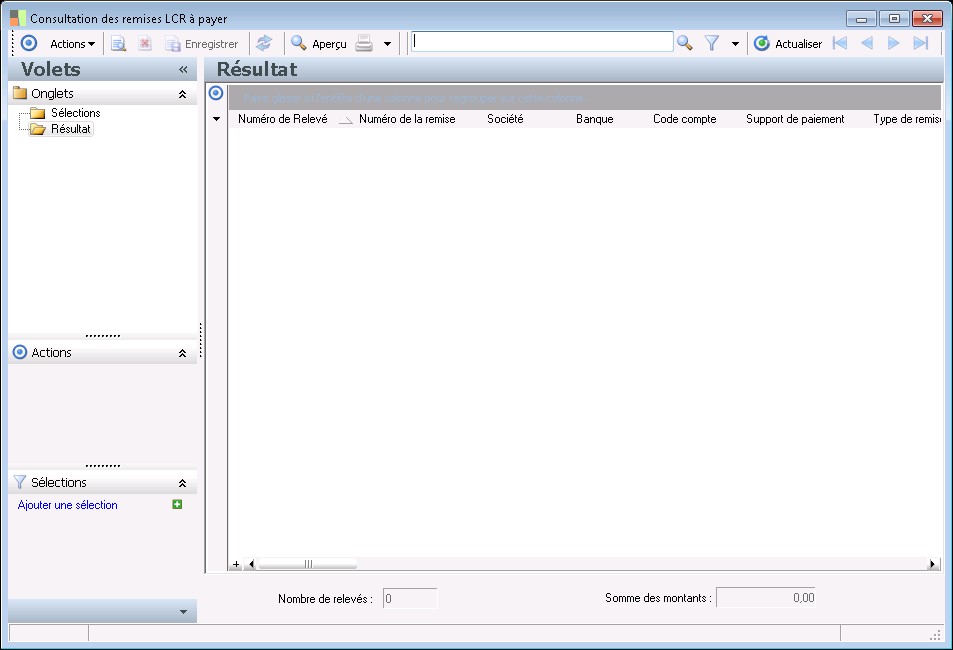
Task: Collapse the Volets panel with double chevron
Action: pos(183,70)
